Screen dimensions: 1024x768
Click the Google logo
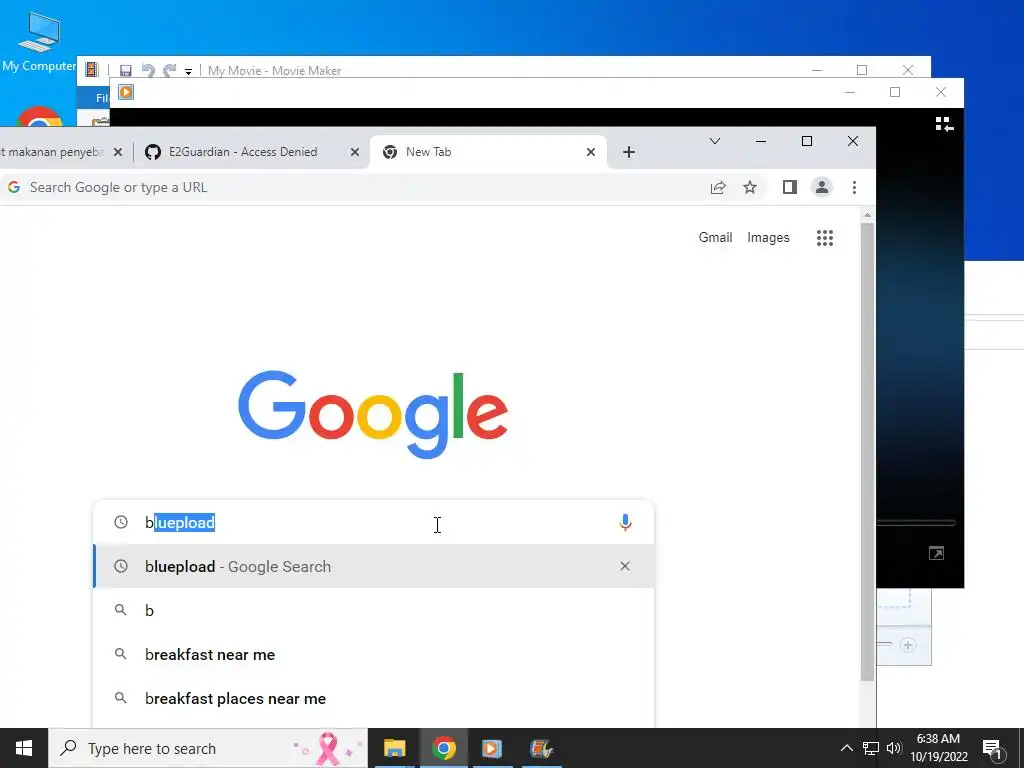click(373, 414)
